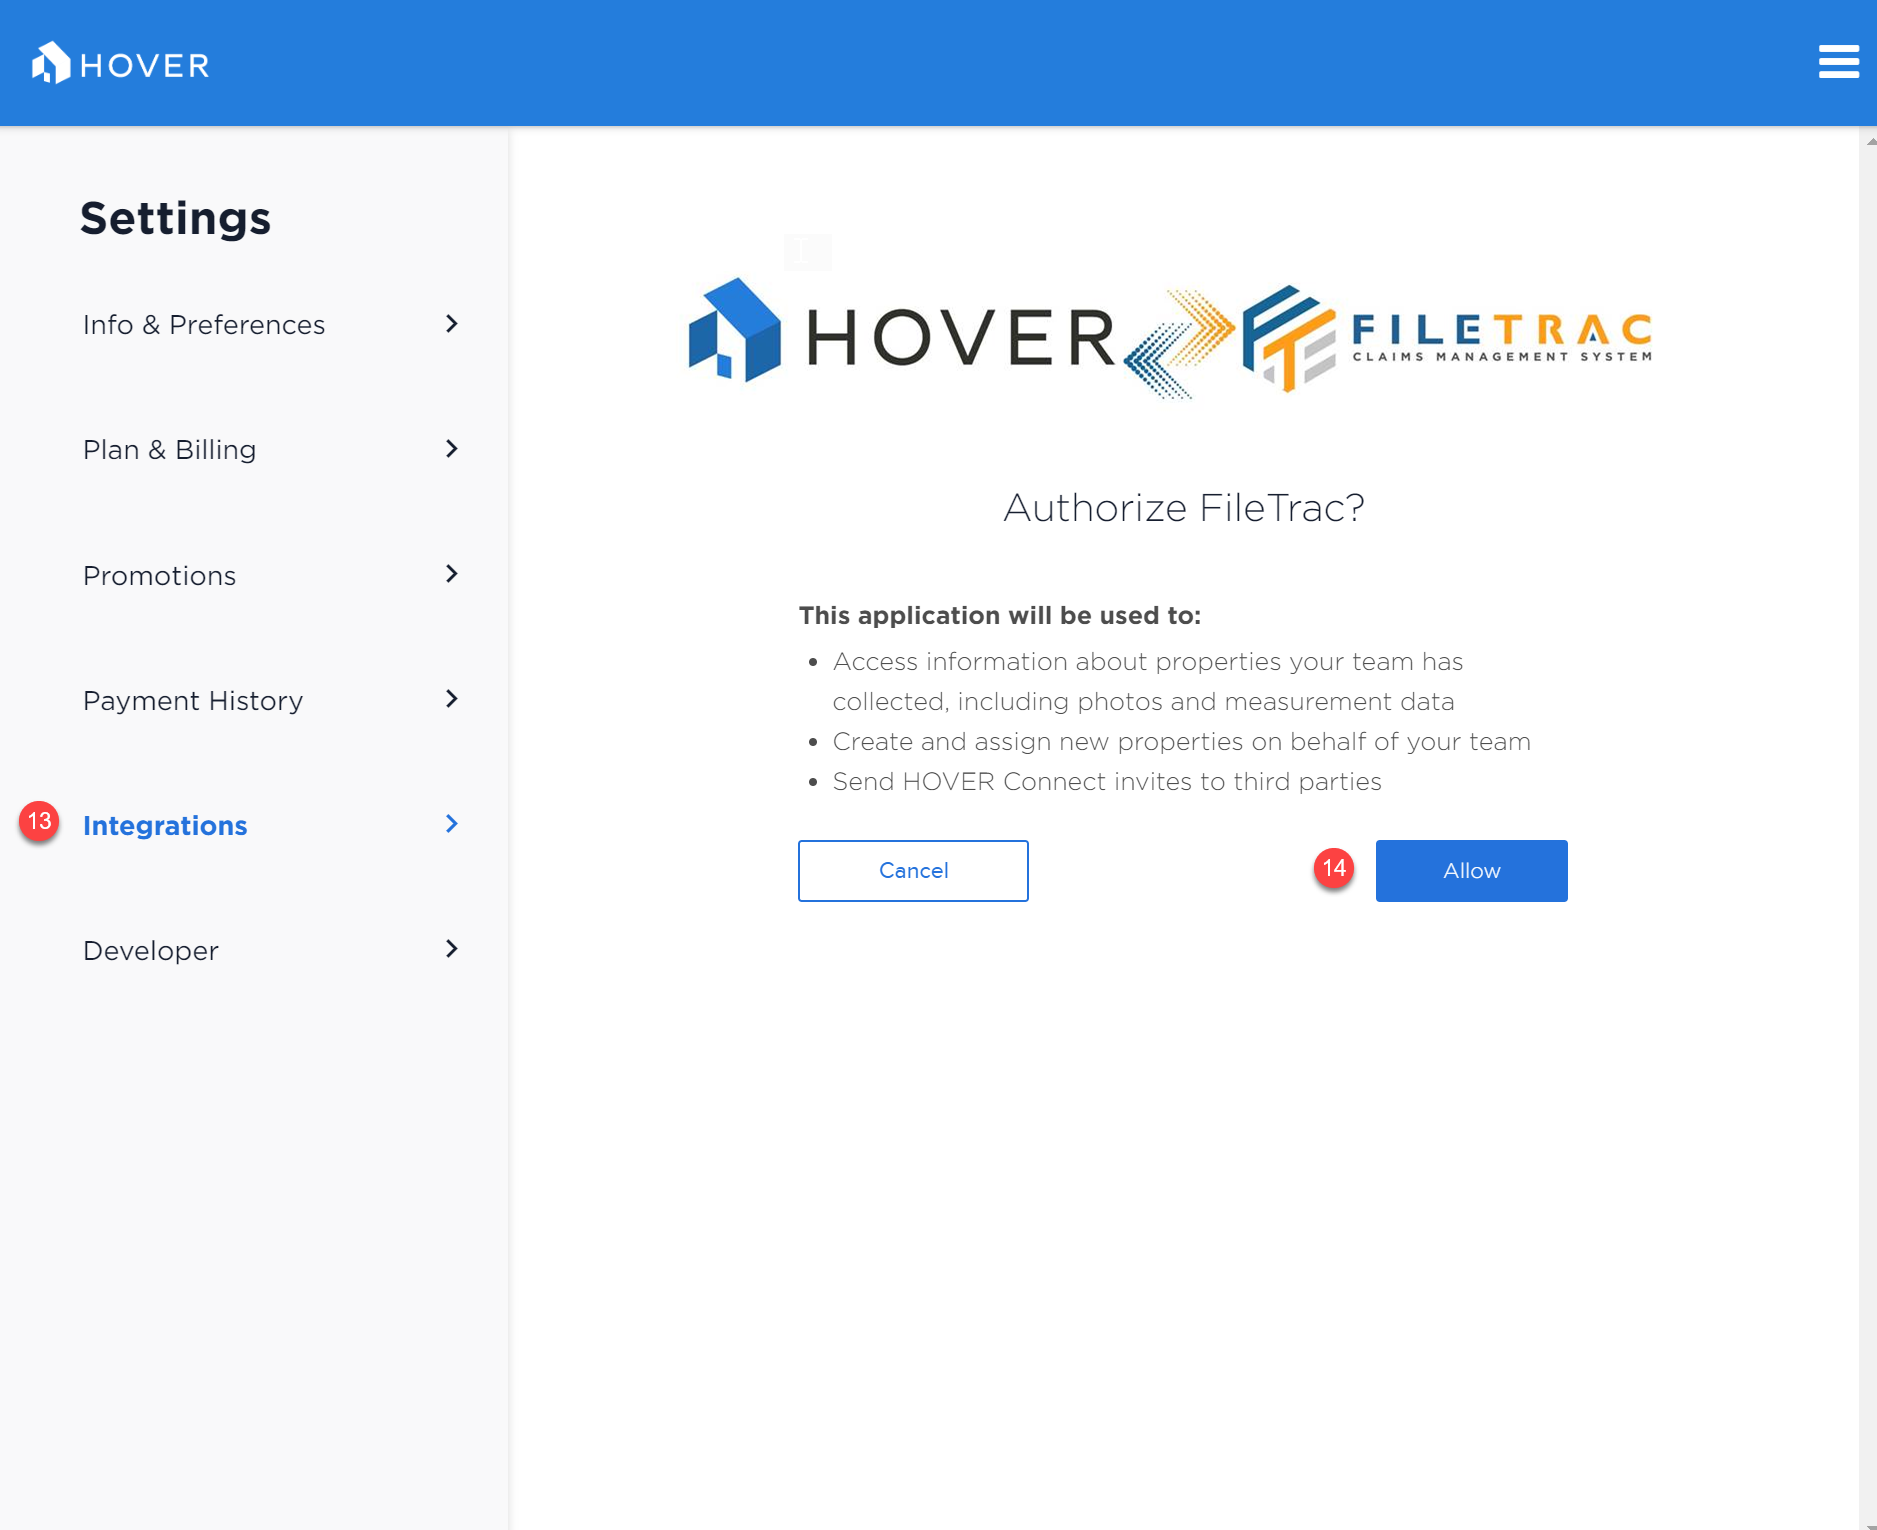Screen dimensions: 1877x1530
Task: Click the FileTrac logo image
Action: click(1446, 338)
